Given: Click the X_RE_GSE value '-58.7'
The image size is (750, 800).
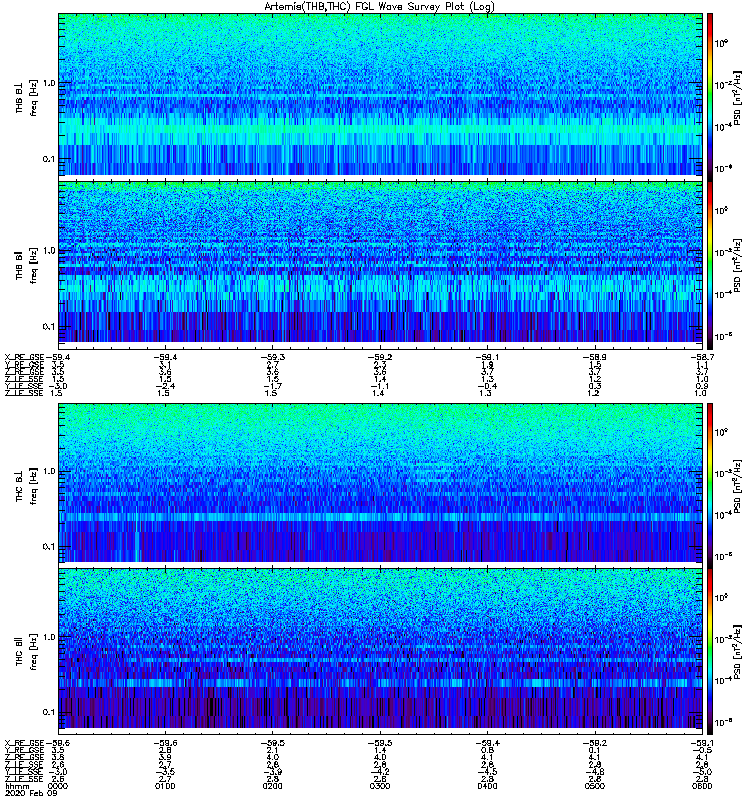Looking at the screenshot, I should [x=702, y=357].
